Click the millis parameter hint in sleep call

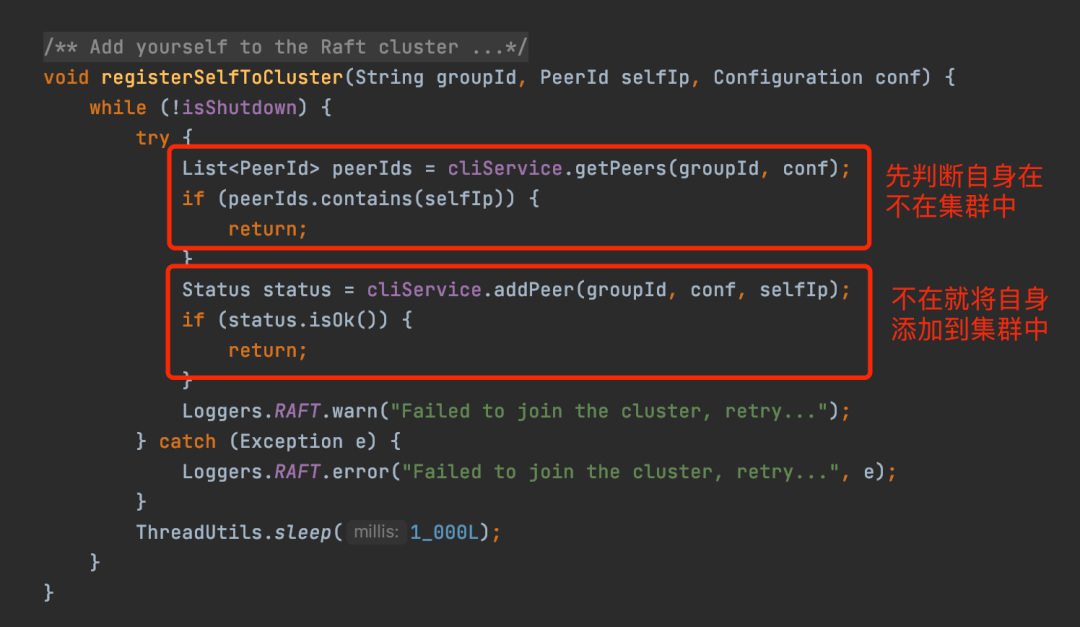pyautogui.click(x=376, y=532)
